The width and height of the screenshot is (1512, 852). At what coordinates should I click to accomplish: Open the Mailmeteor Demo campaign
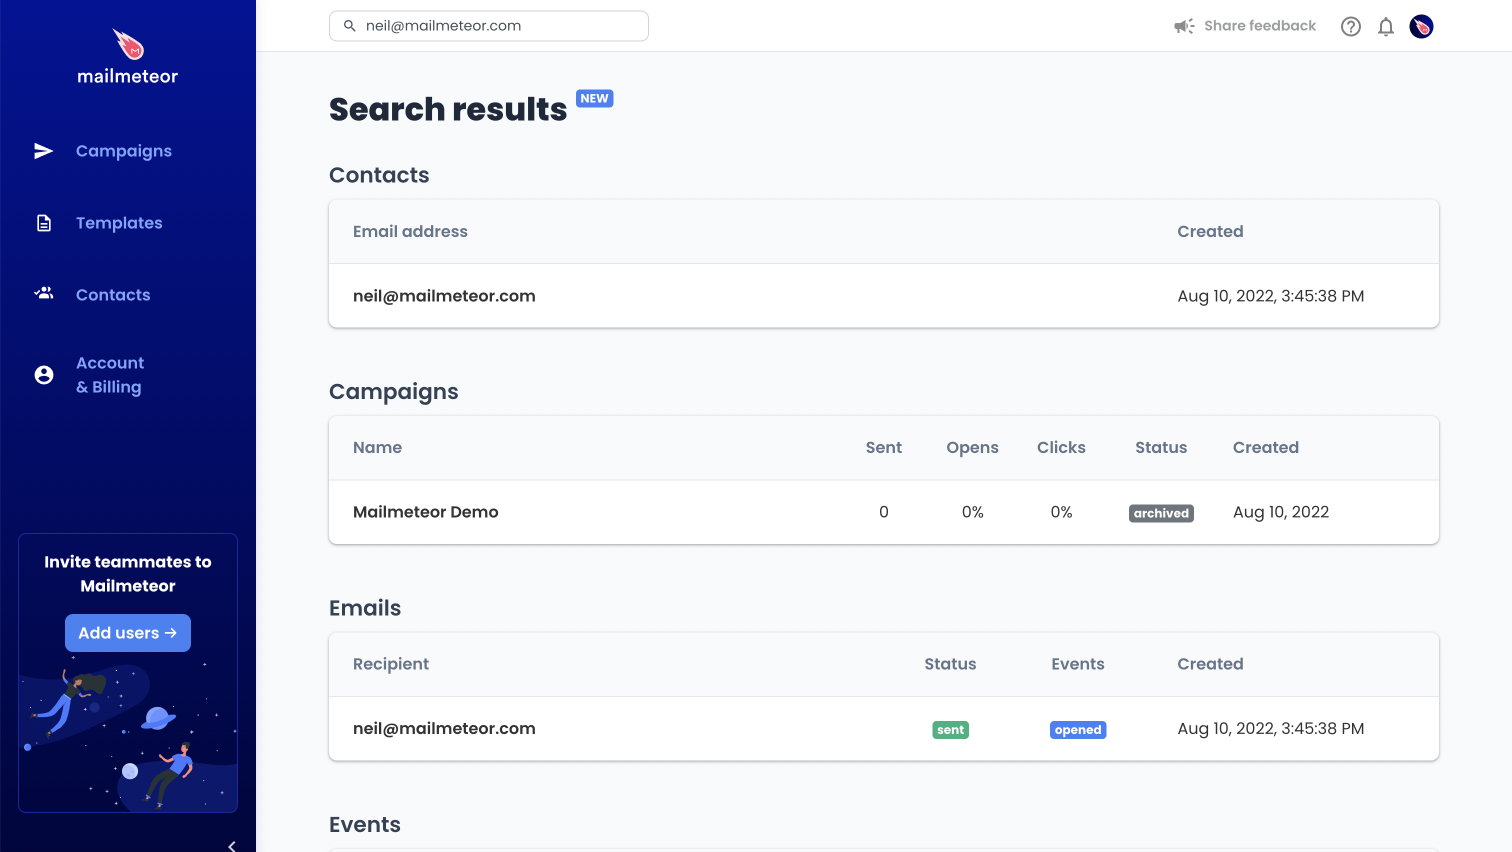coord(426,512)
